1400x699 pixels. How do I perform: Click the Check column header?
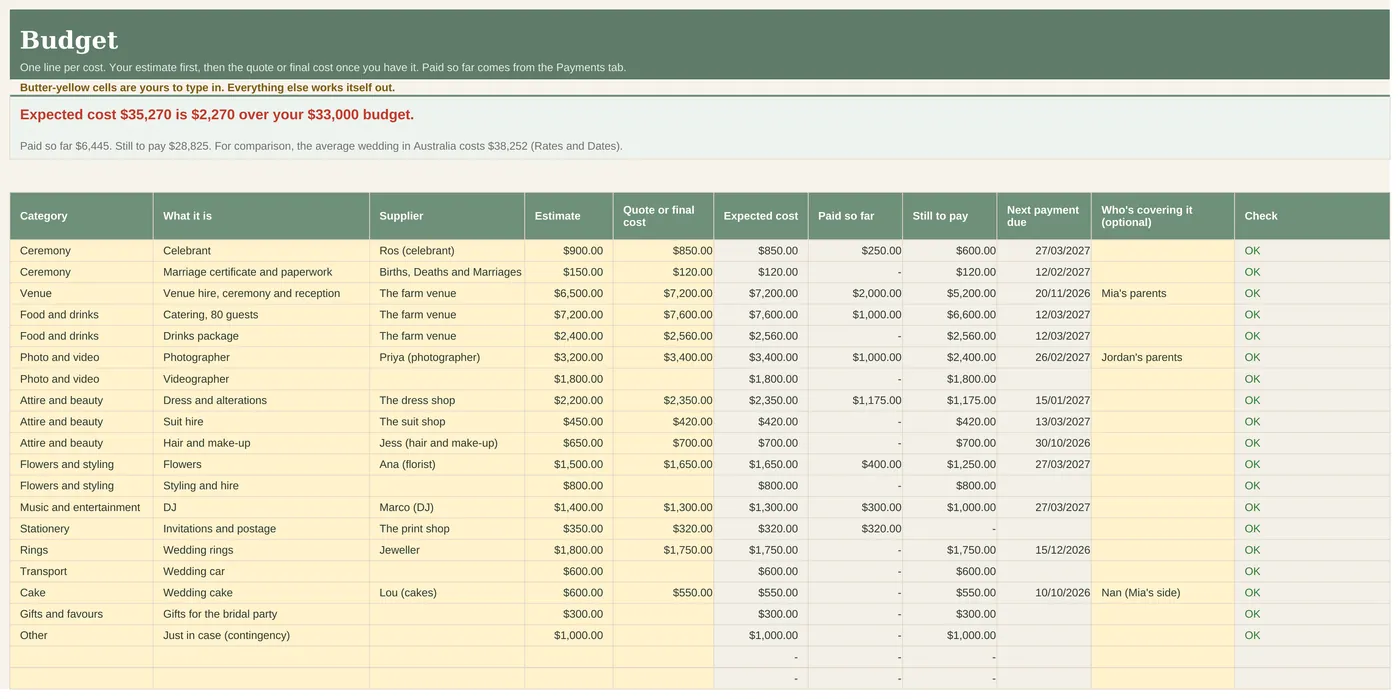click(1312, 216)
